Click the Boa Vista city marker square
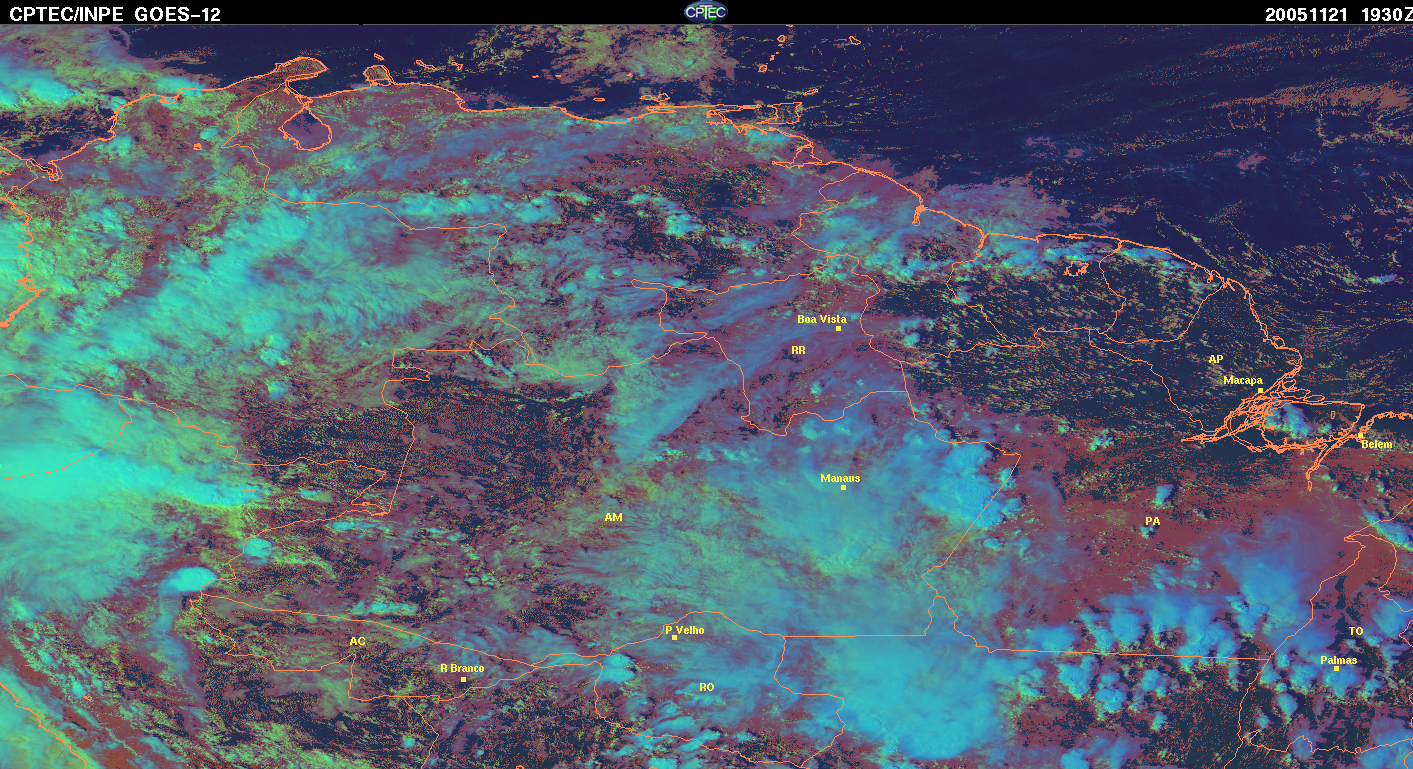 838,328
